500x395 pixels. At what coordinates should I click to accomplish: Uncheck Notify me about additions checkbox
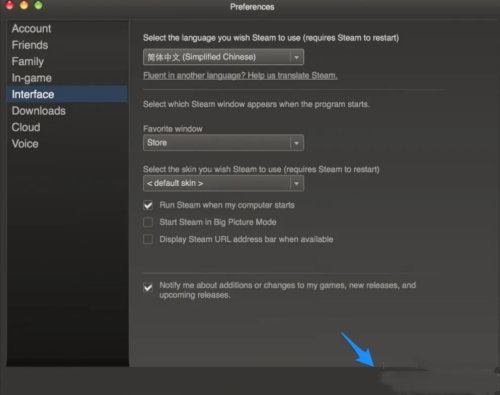pyautogui.click(x=148, y=287)
